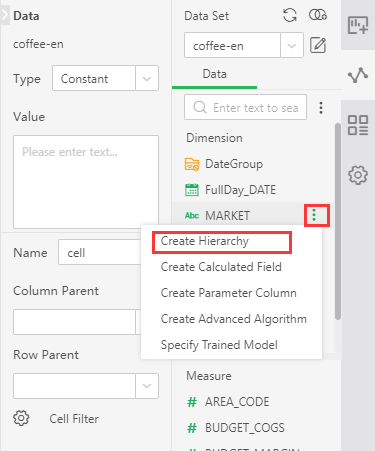Expand the Type Constant dropdown
The height and width of the screenshot is (451, 375).
tap(147, 78)
